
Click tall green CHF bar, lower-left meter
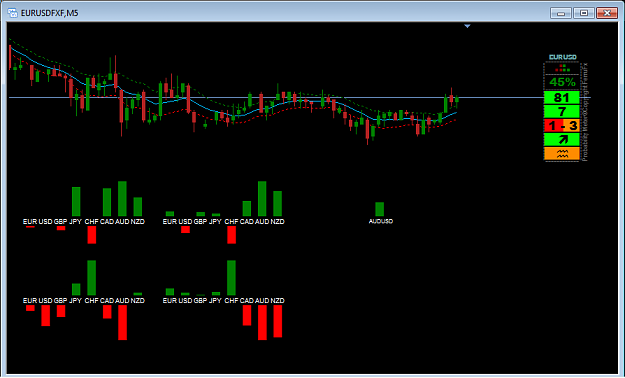pyautogui.click(x=92, y=278)
